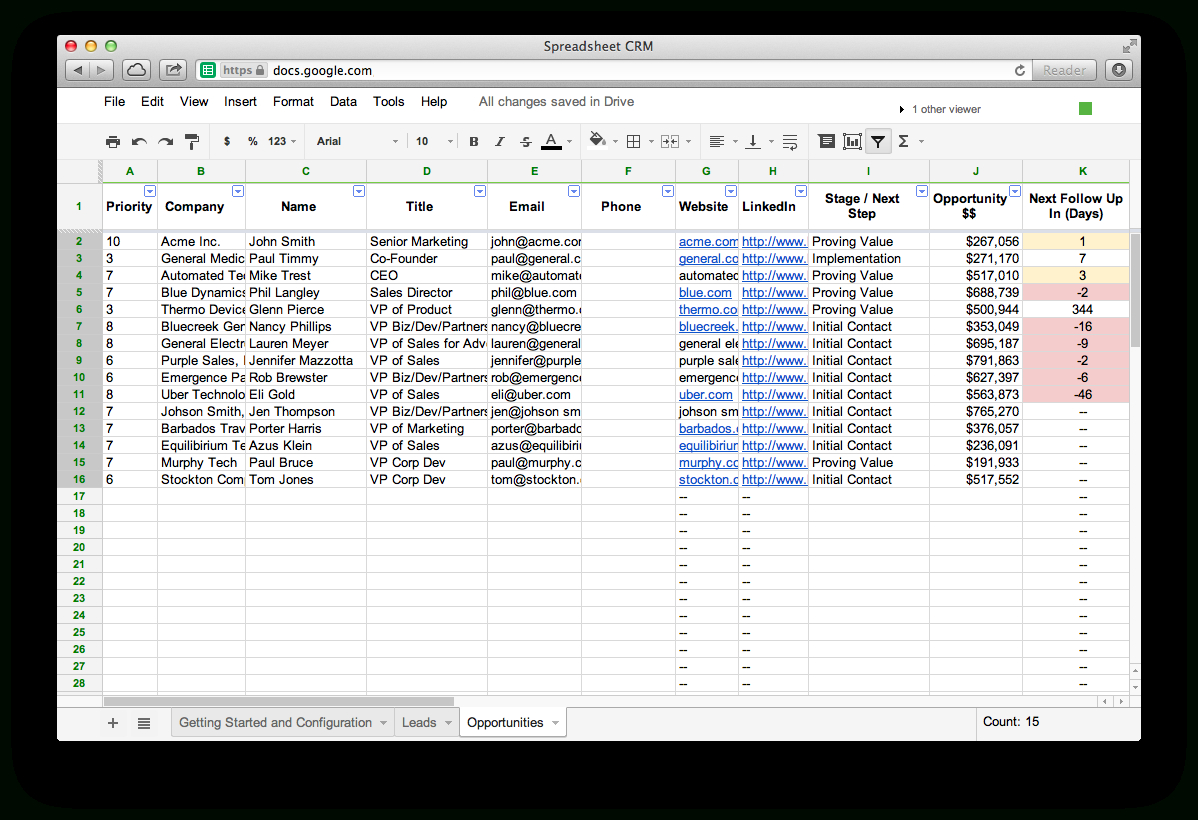Viewport: 1198px width, 820px height.
Task: Switch to the Leads sheet tab
Action: [419, 723]
